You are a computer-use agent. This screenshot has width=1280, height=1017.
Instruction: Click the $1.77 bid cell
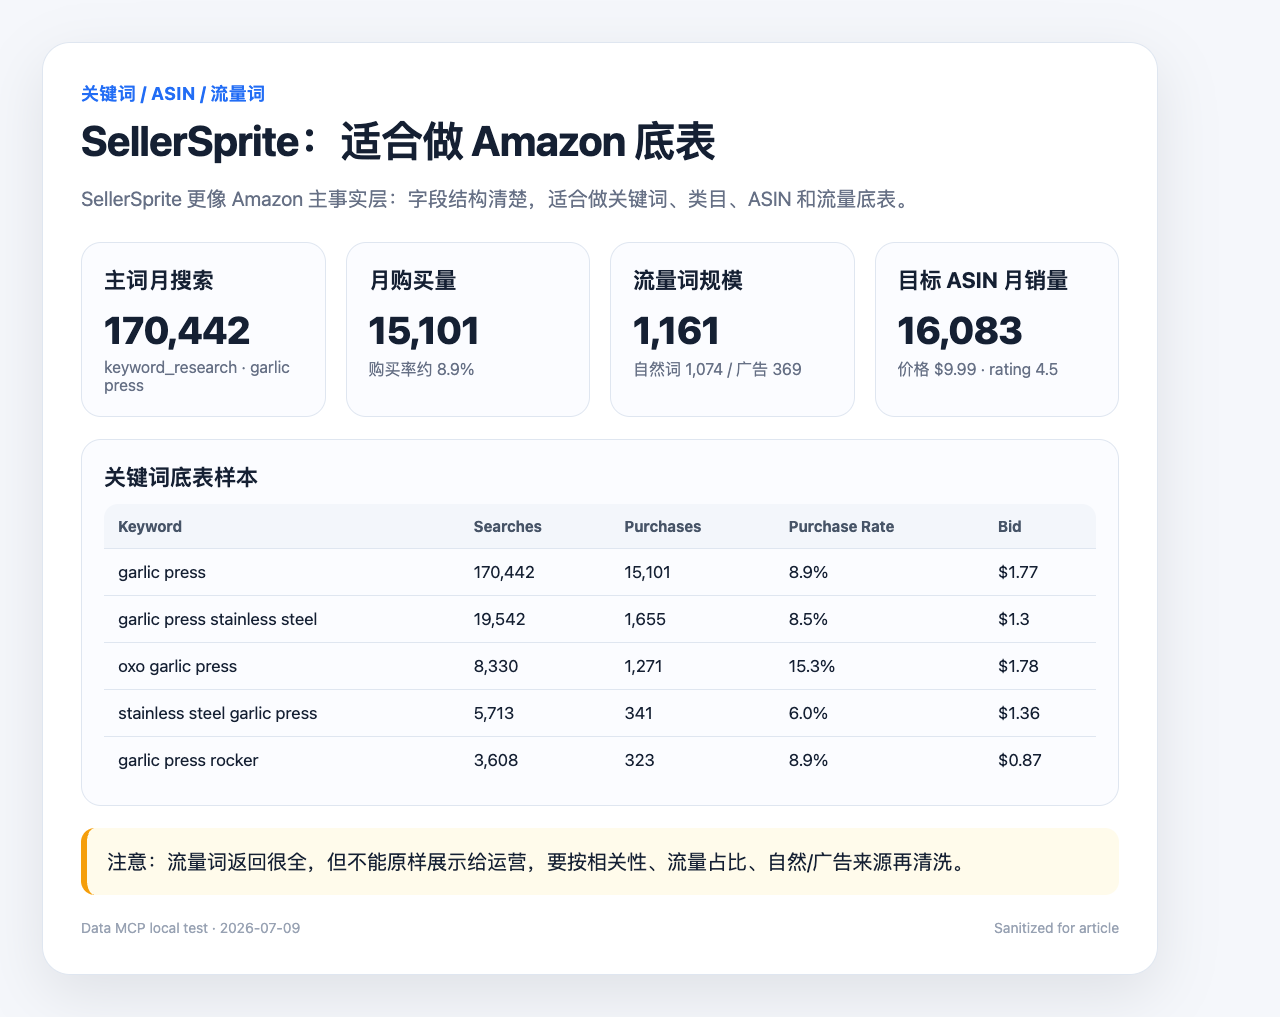click(1018, 573)
